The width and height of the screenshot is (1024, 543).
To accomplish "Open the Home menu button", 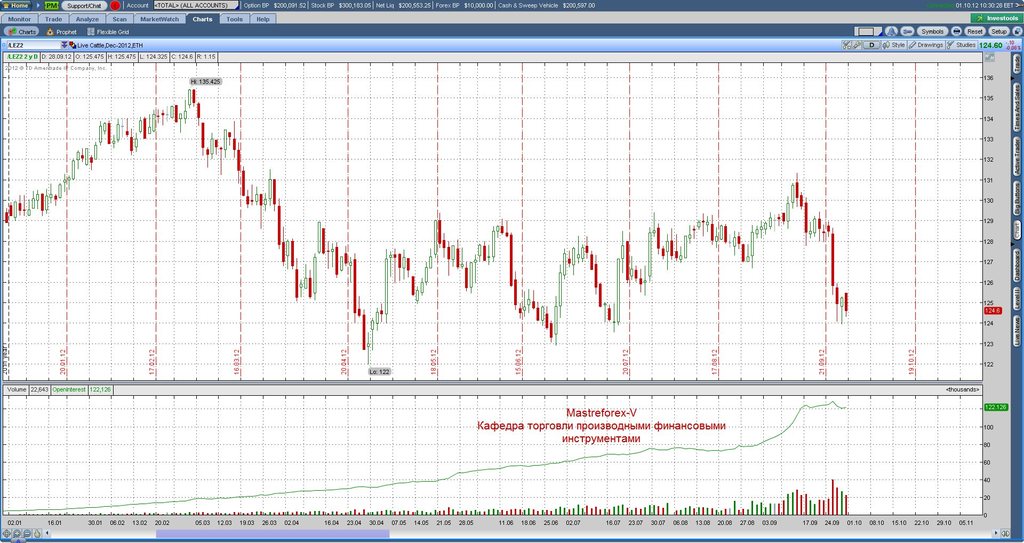I will pyautogui.click(x=16, y=5).
